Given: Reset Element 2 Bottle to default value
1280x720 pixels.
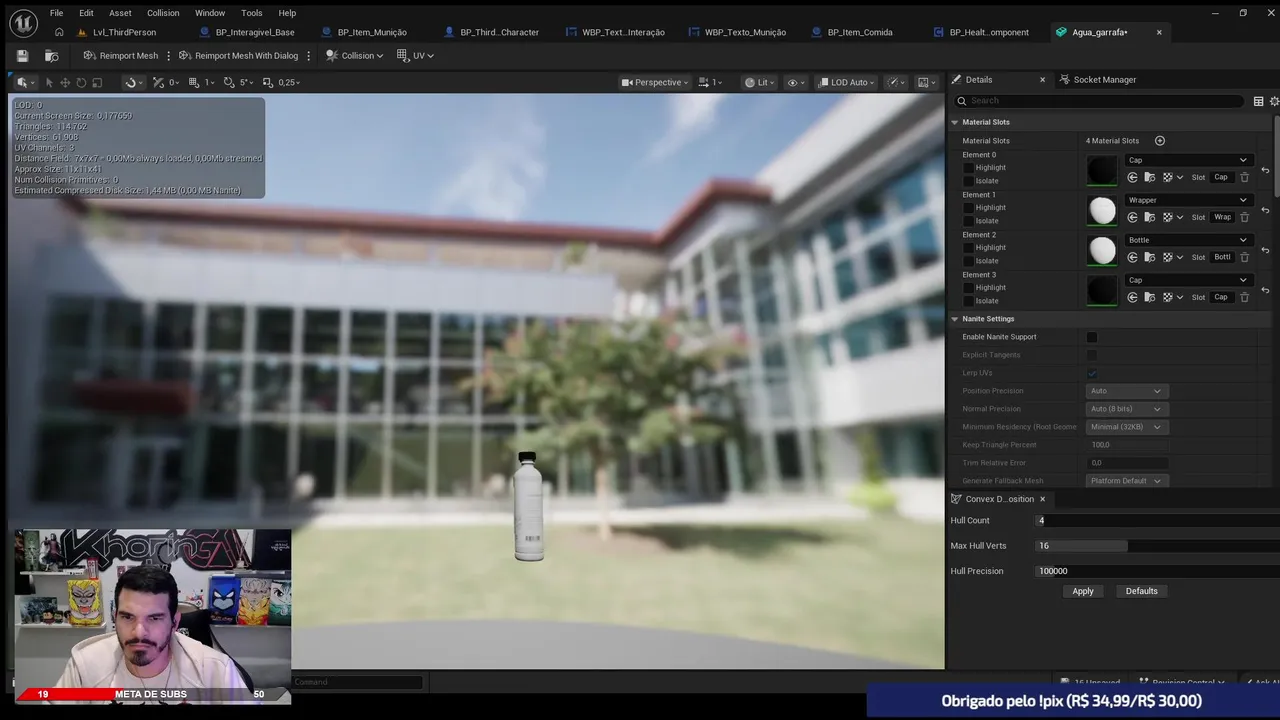Looking at the screenshot, I should pos(1265,250).
